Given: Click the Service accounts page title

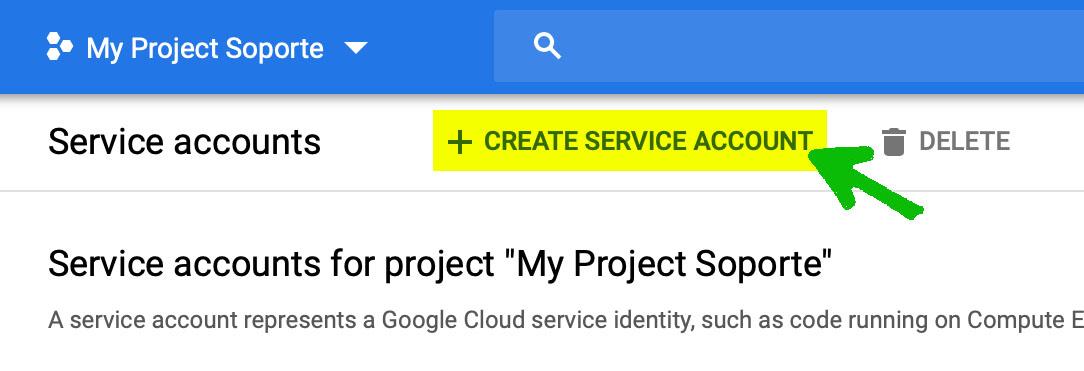Looking at the screenshot, I should pyautogui.click(x=185, y=142).
